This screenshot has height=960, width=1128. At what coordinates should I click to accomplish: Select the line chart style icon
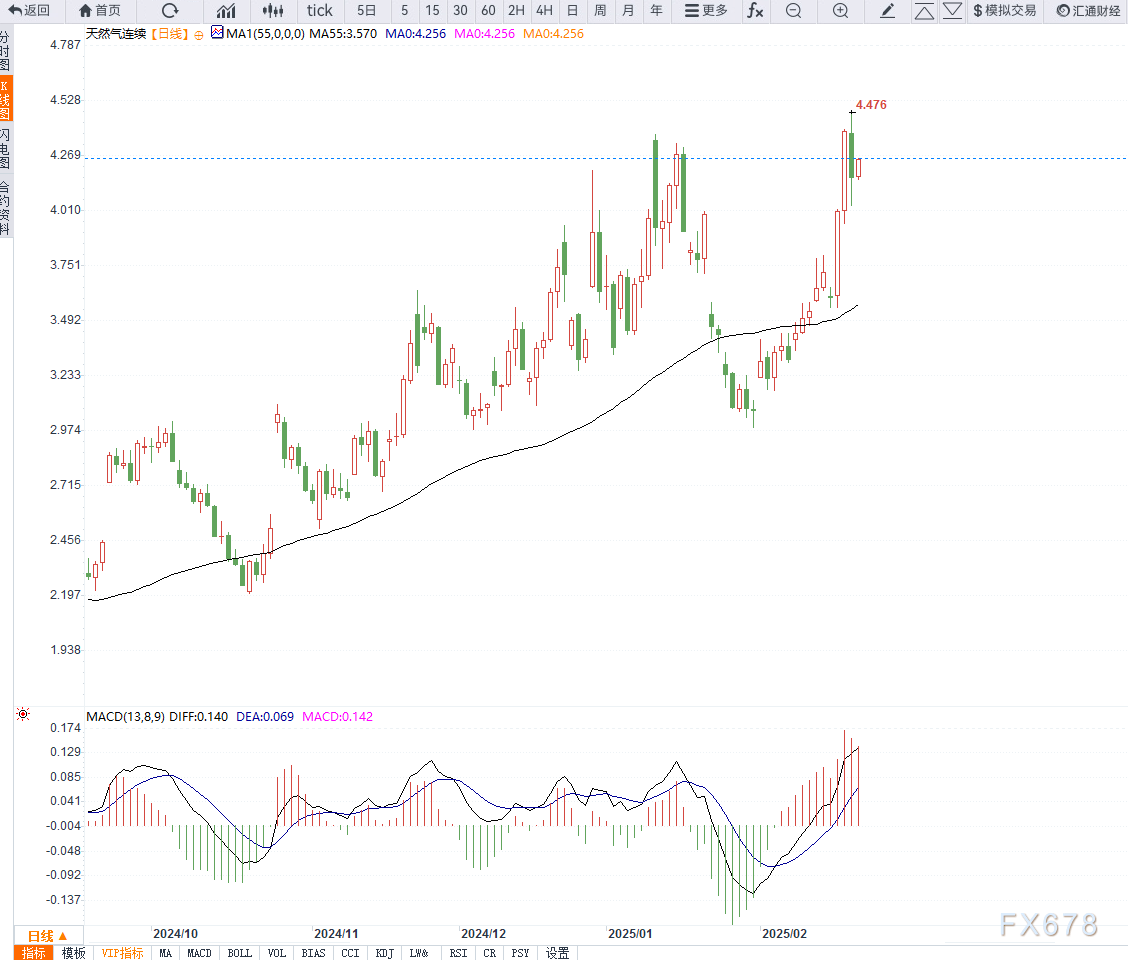click(226, 11)
